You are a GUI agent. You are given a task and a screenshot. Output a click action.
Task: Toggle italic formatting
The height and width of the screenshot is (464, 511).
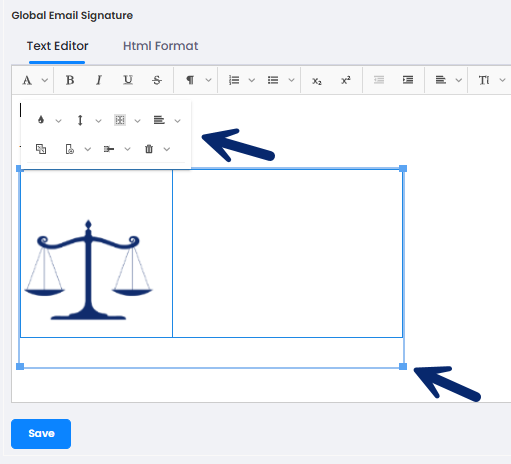99,80
